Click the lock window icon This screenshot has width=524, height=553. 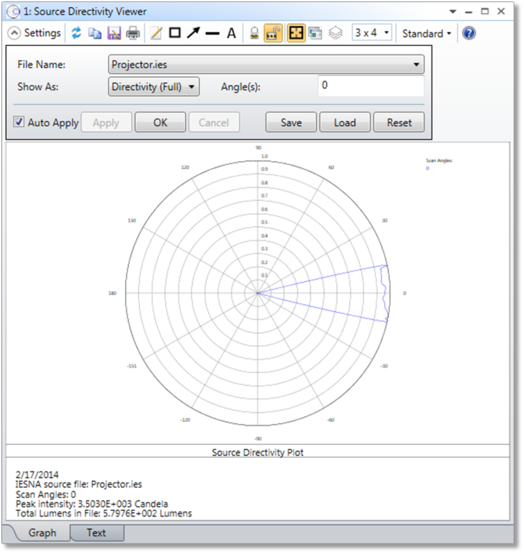[254, 34]
